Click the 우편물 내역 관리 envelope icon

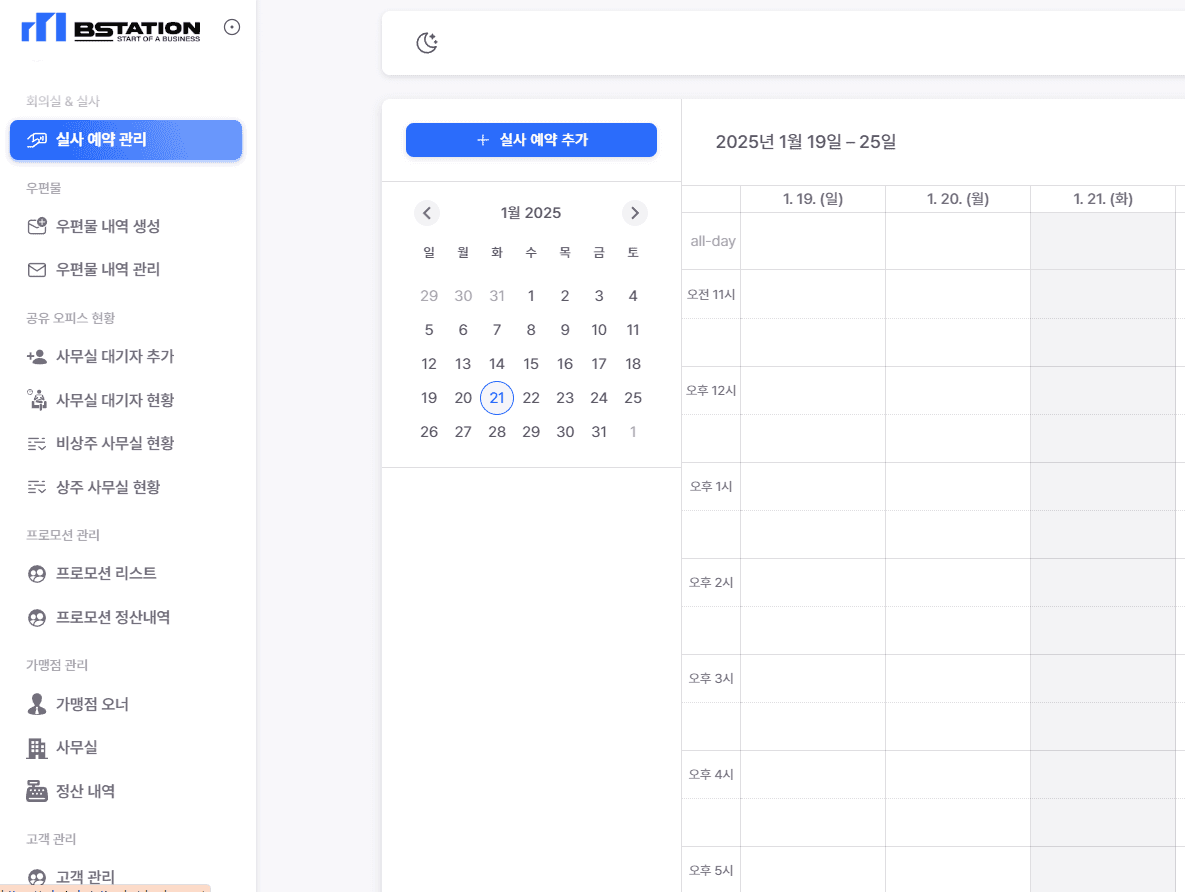[x=37, y=270]
